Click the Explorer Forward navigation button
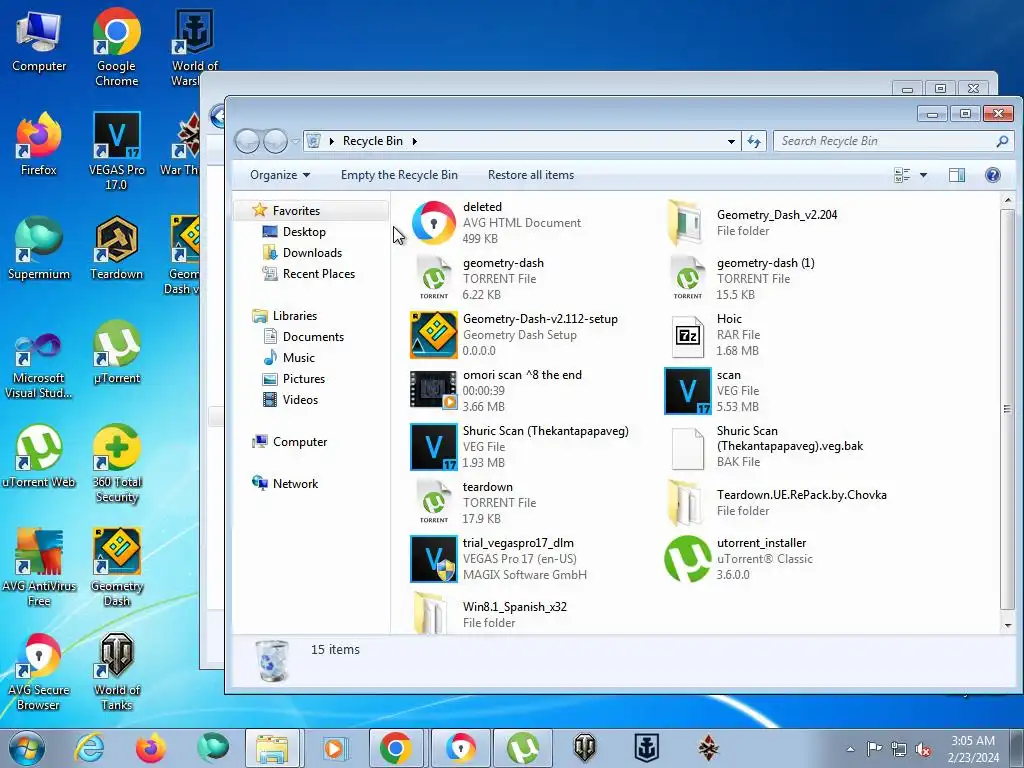This screenshot has width=1024, height=768. (x=275, y=141)
